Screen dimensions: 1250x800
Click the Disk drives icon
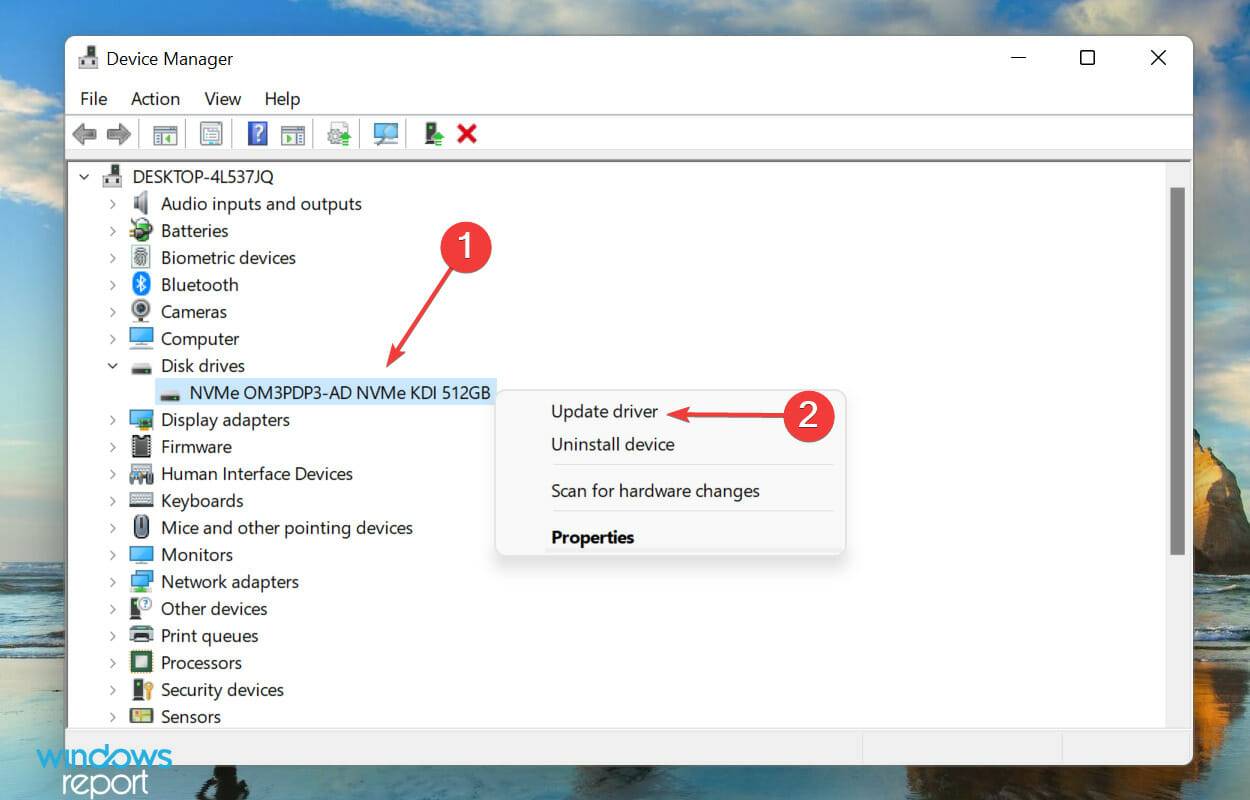pos(139,365)
